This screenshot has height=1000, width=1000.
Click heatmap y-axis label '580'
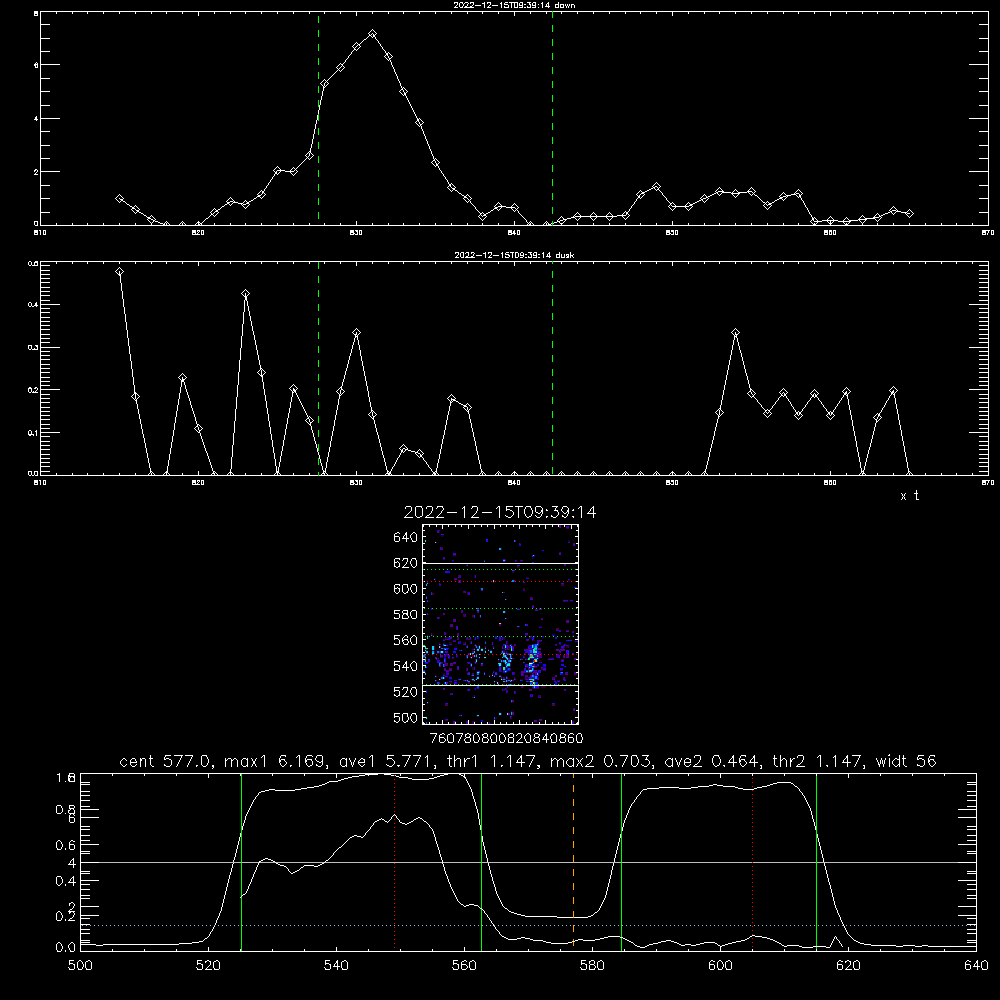[x=406, y=615]
